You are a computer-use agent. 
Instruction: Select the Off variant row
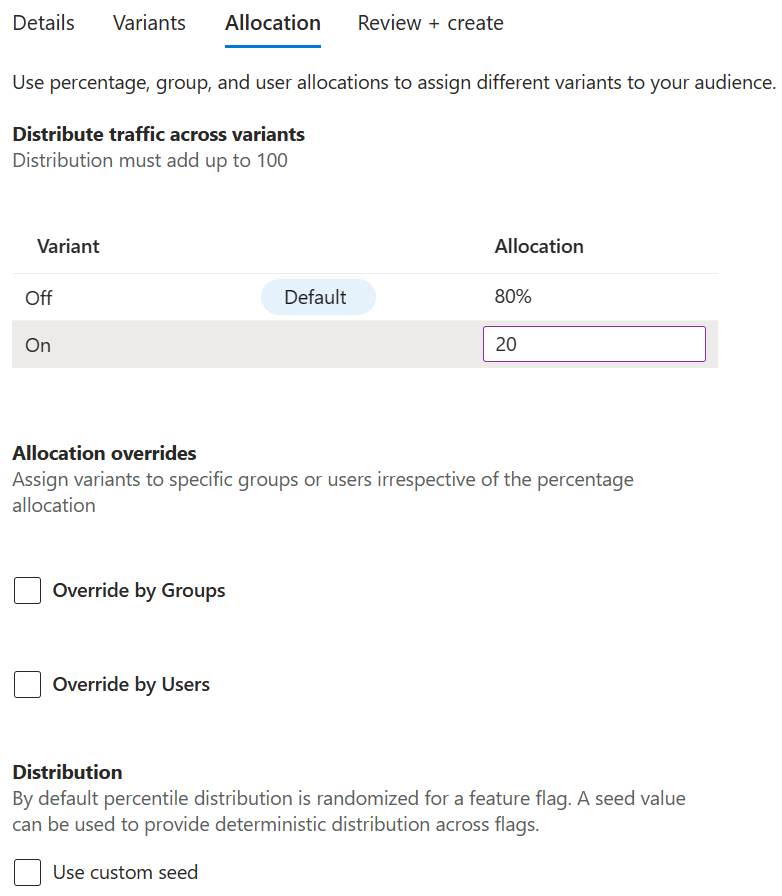click(150, 297)
